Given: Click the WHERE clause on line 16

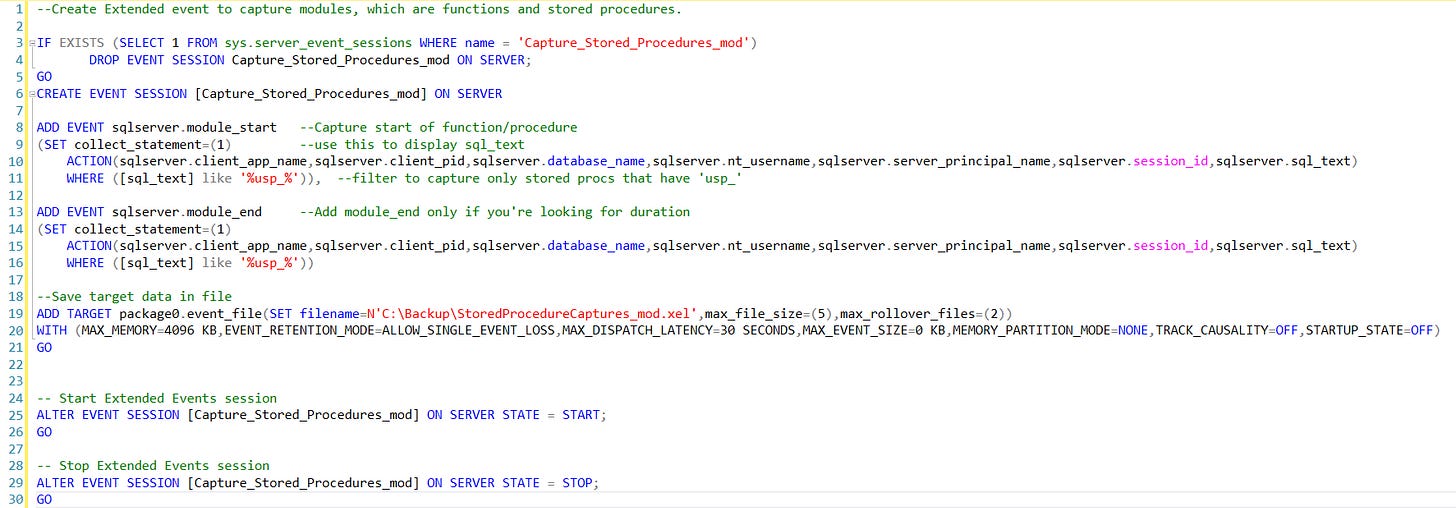Looking at the screenshot, I should [191, 263].
